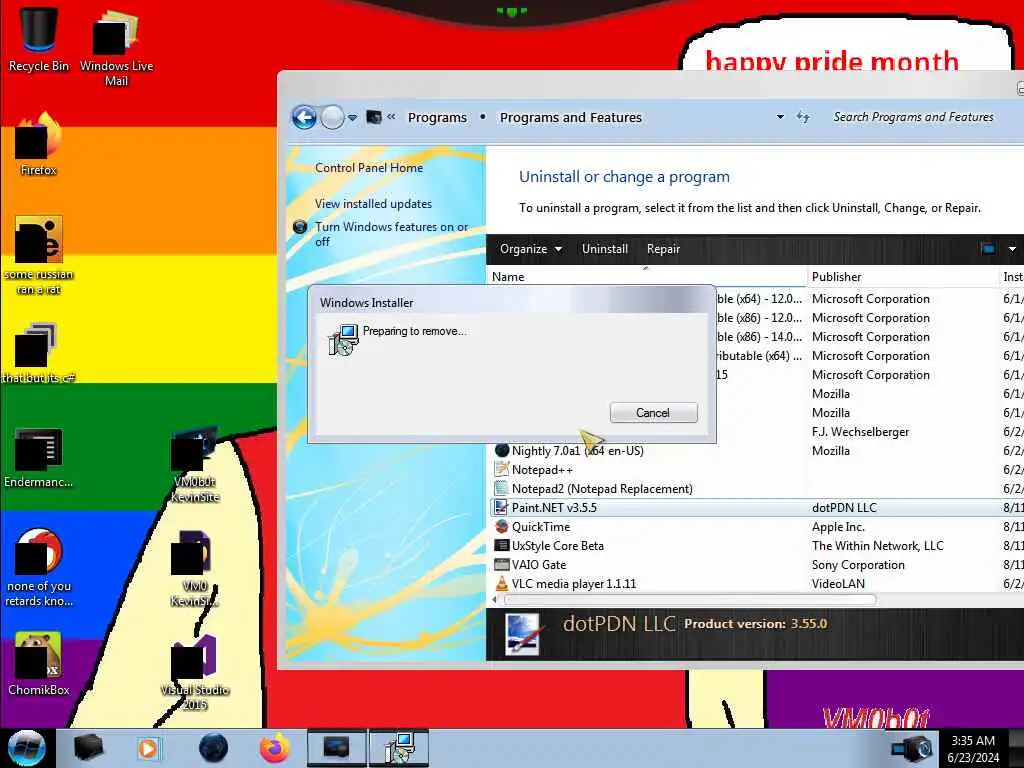This screenshot has width=1024, height=768.
Task: Click the VideoLAN publisher cell
Action: click(838, 583)
